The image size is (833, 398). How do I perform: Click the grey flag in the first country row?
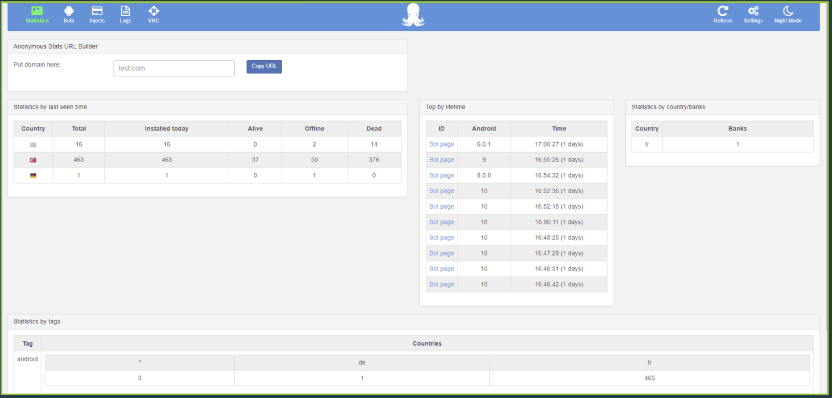33,145
